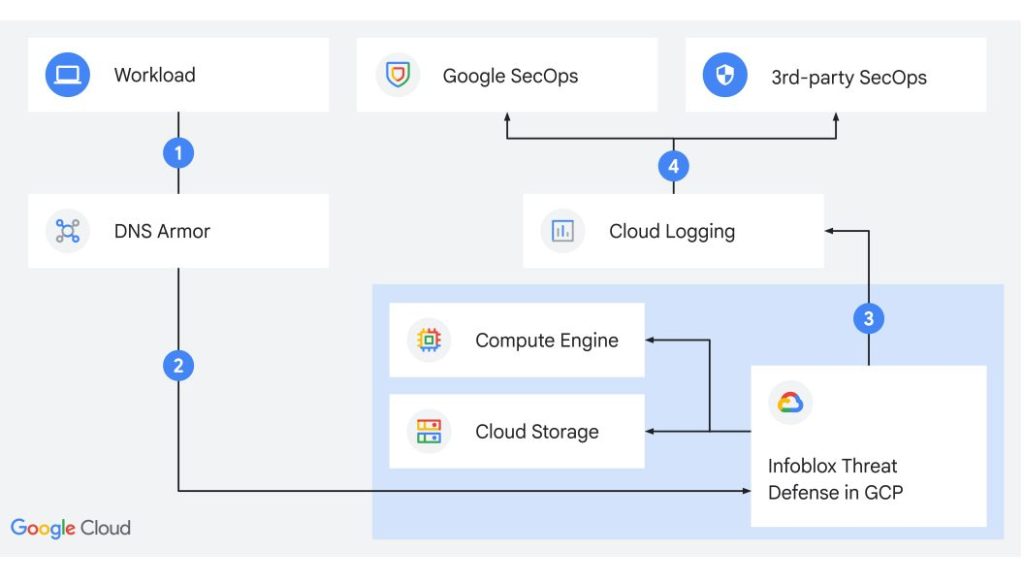This screenshot has height=585, width=1024.
Task: Click the Workload label text
Action: (155, 75)
